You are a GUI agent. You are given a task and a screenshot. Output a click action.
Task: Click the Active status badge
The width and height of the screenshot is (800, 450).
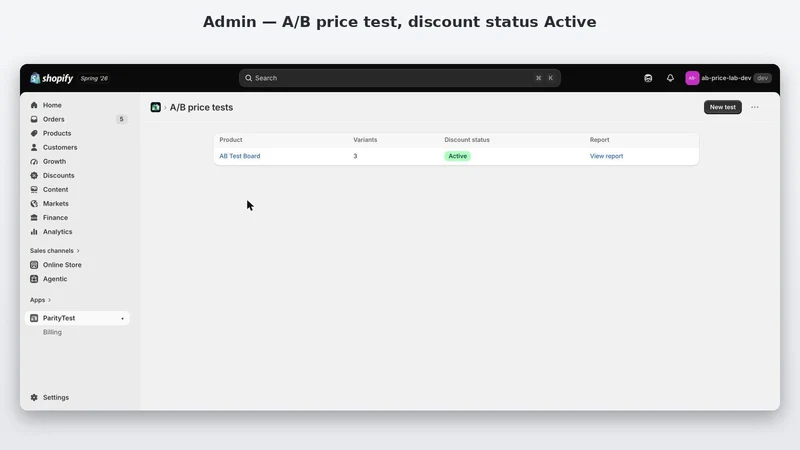pos(458,156)
